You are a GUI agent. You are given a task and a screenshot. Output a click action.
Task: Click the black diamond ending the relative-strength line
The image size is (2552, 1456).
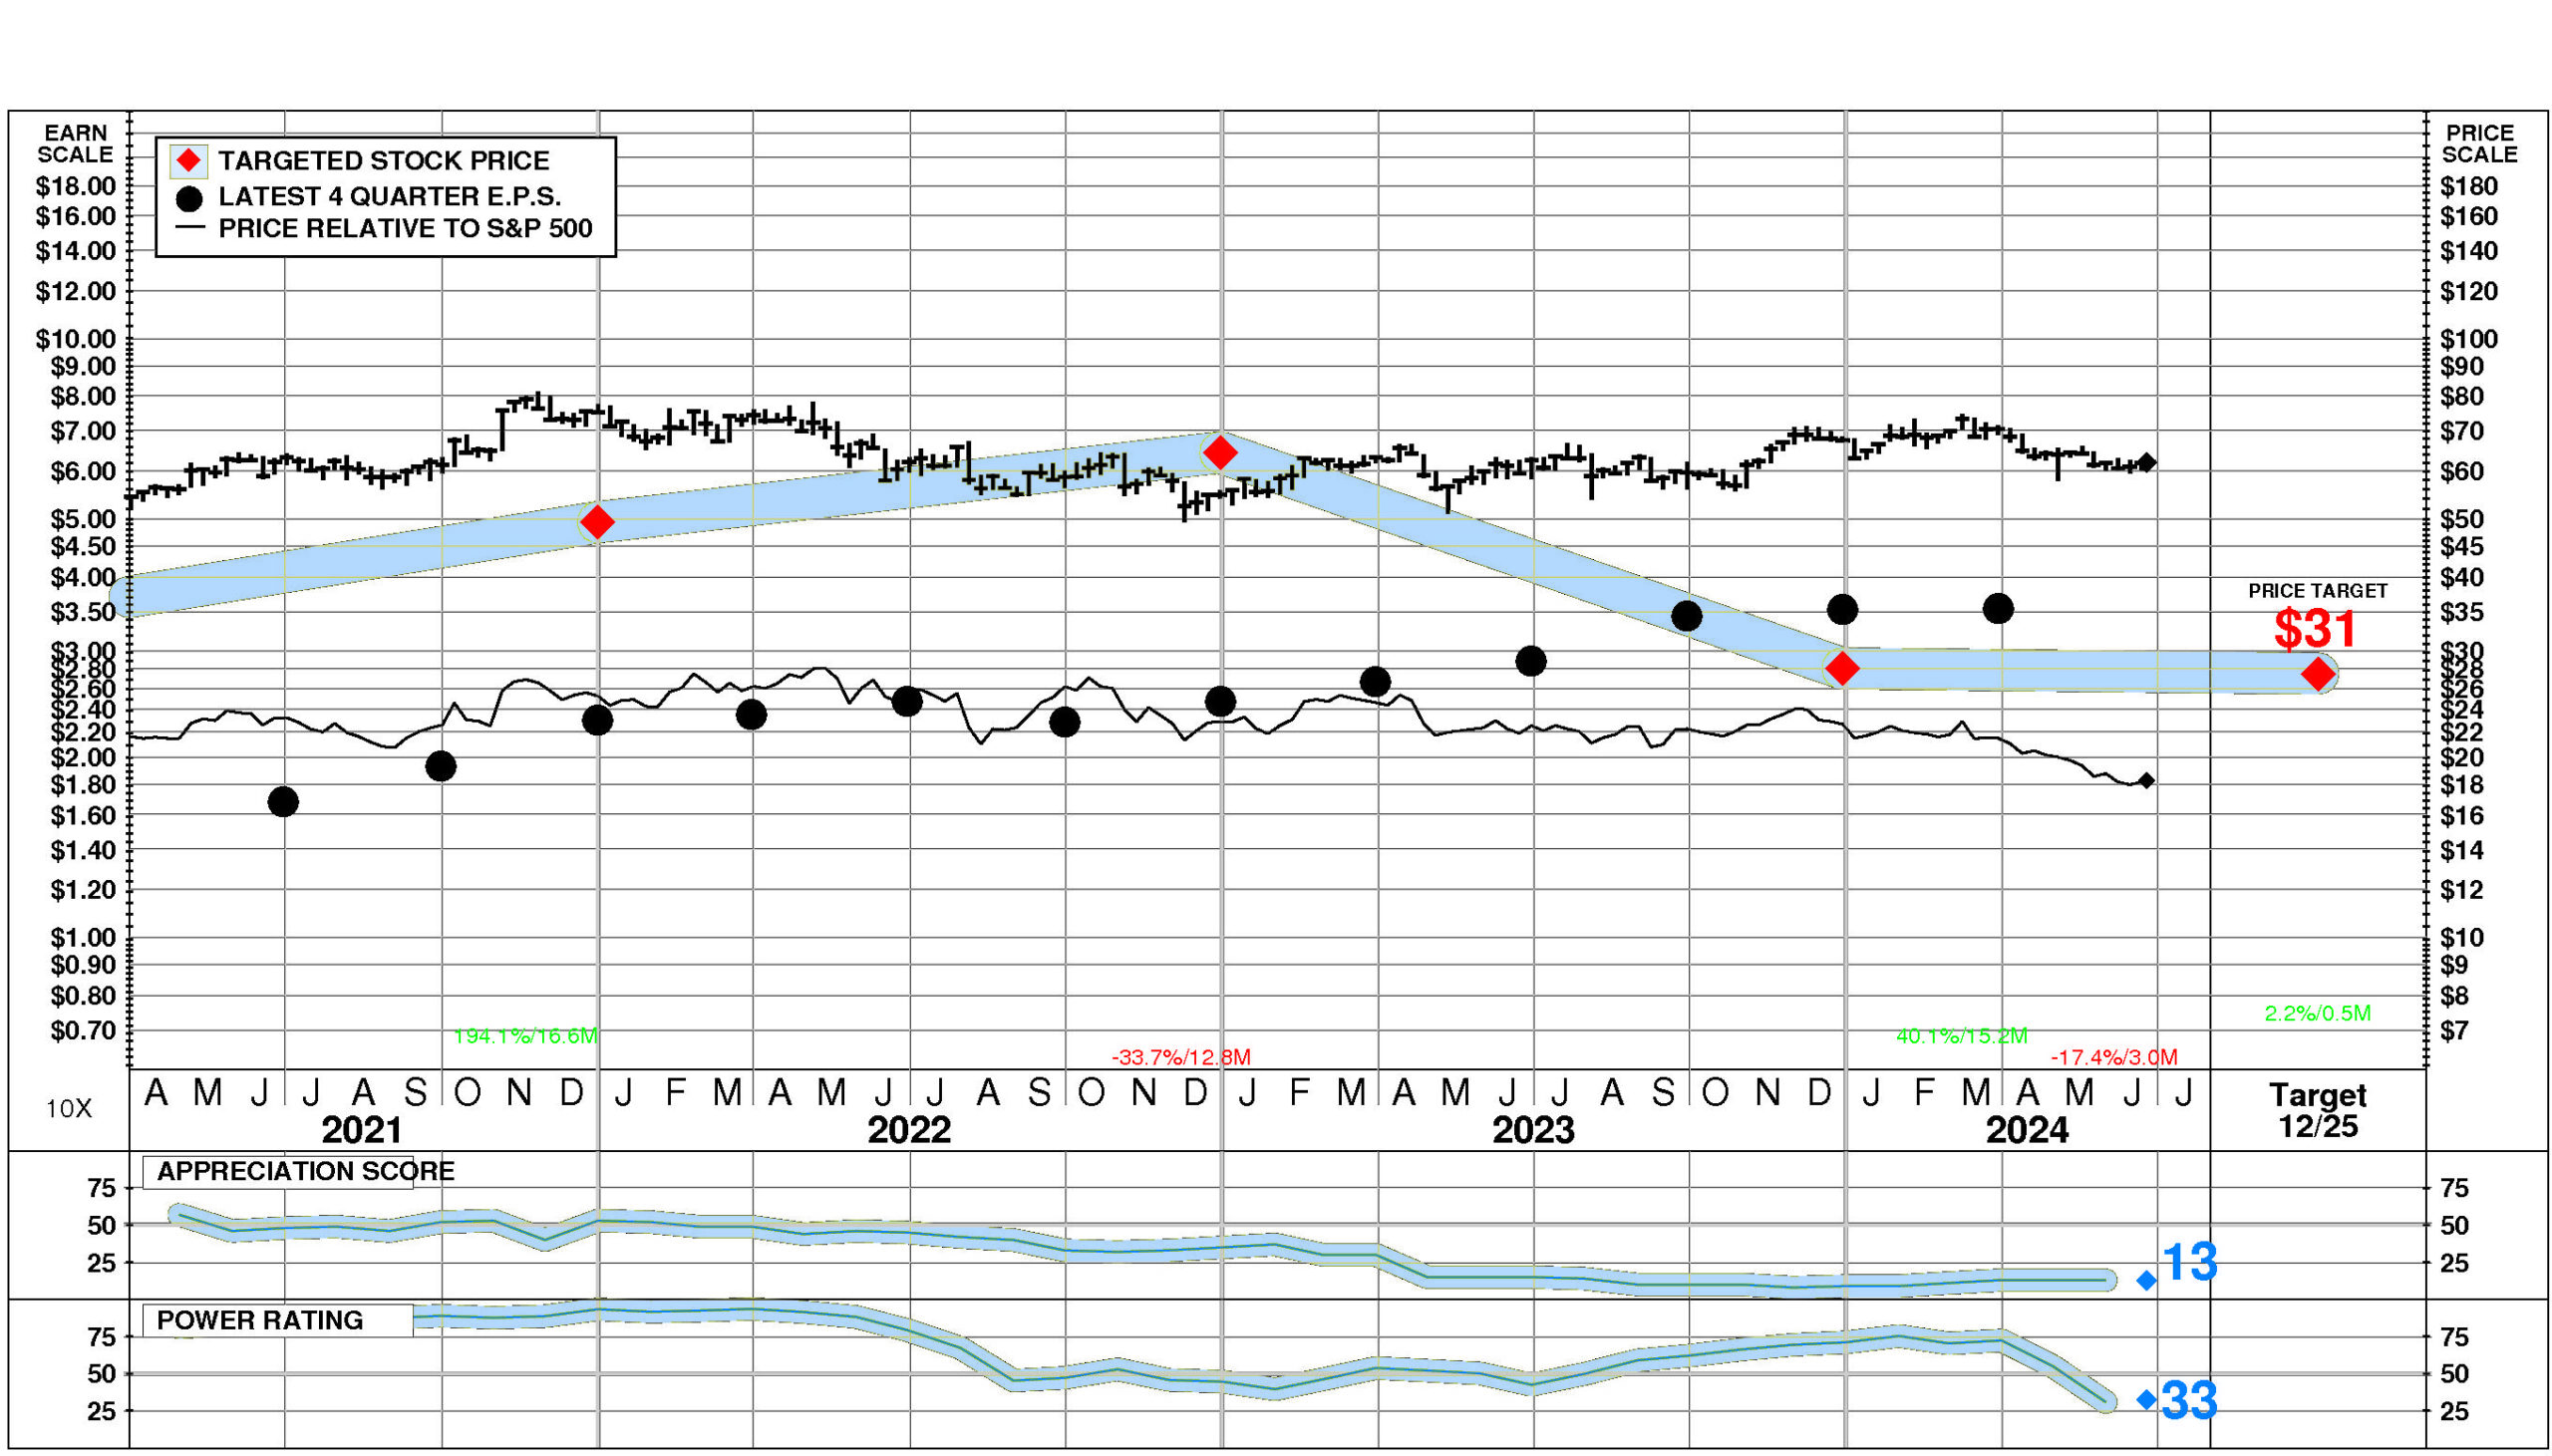[2146, 781]
